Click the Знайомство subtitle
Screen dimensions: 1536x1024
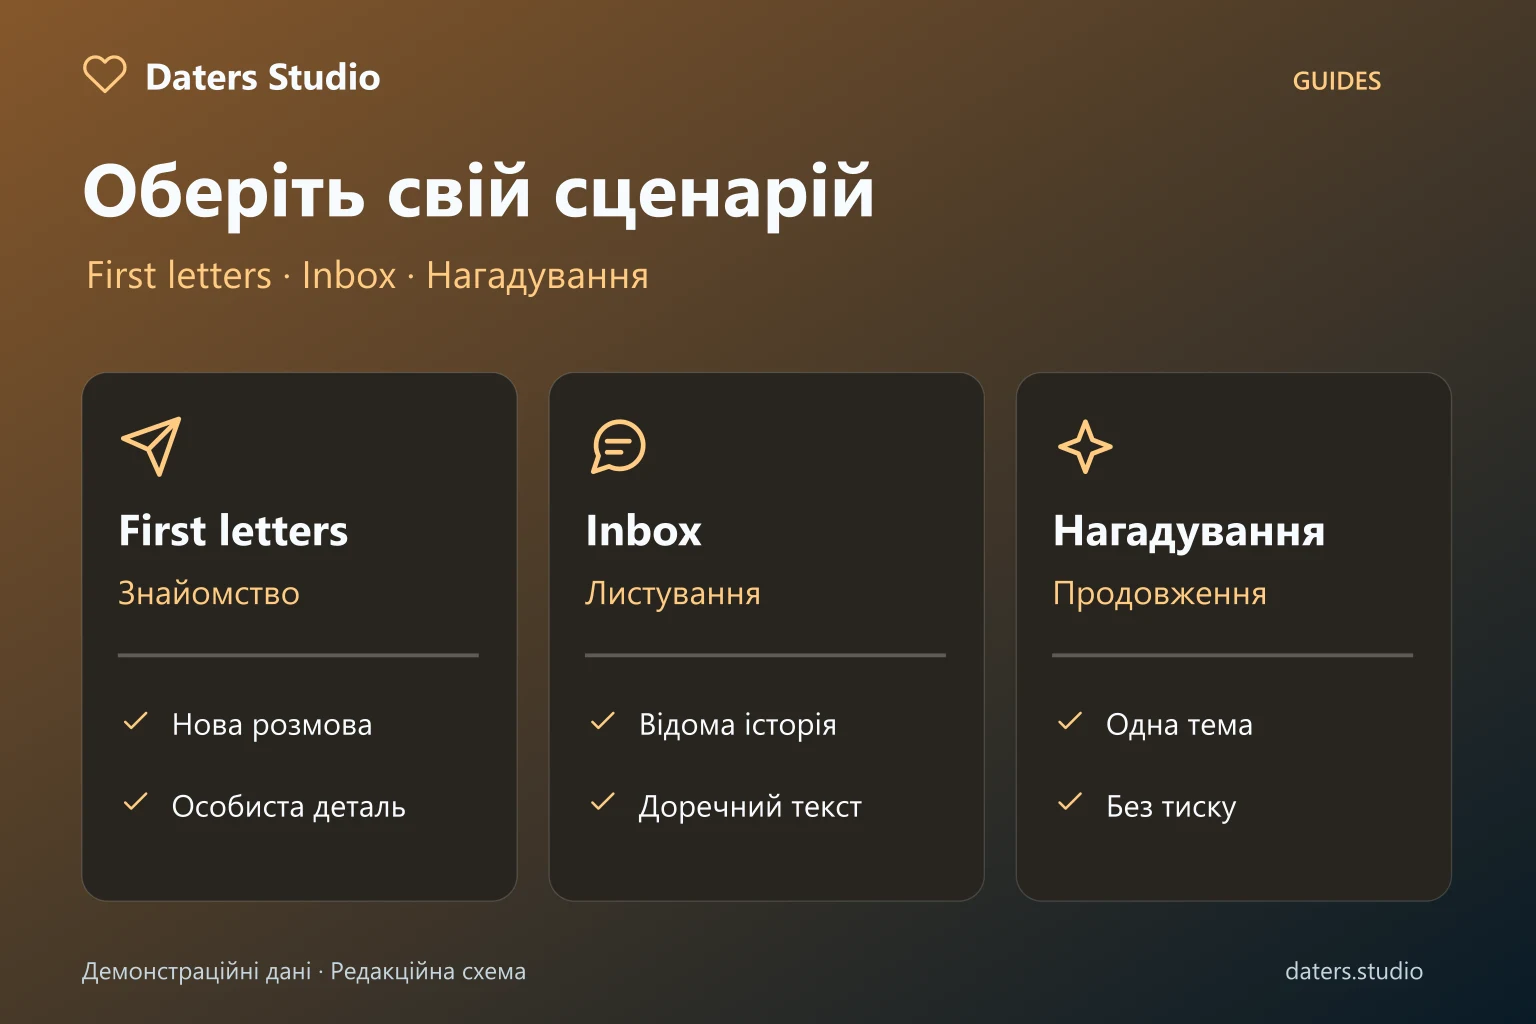click(209, 593)
